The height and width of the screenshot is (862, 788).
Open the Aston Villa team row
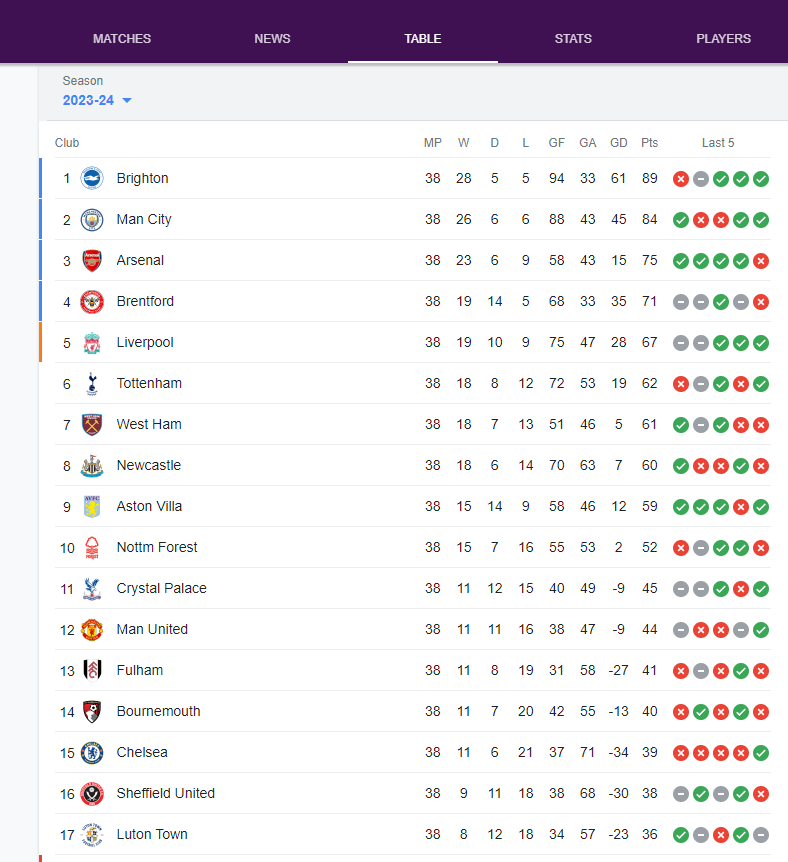[412, 506]
